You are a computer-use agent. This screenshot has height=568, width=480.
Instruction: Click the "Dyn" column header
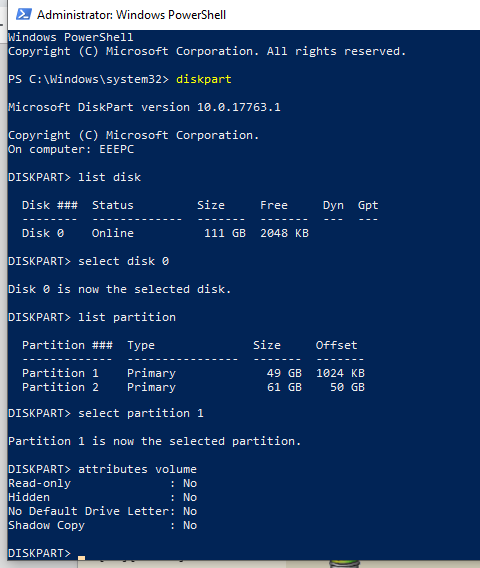tap(333, 205)
